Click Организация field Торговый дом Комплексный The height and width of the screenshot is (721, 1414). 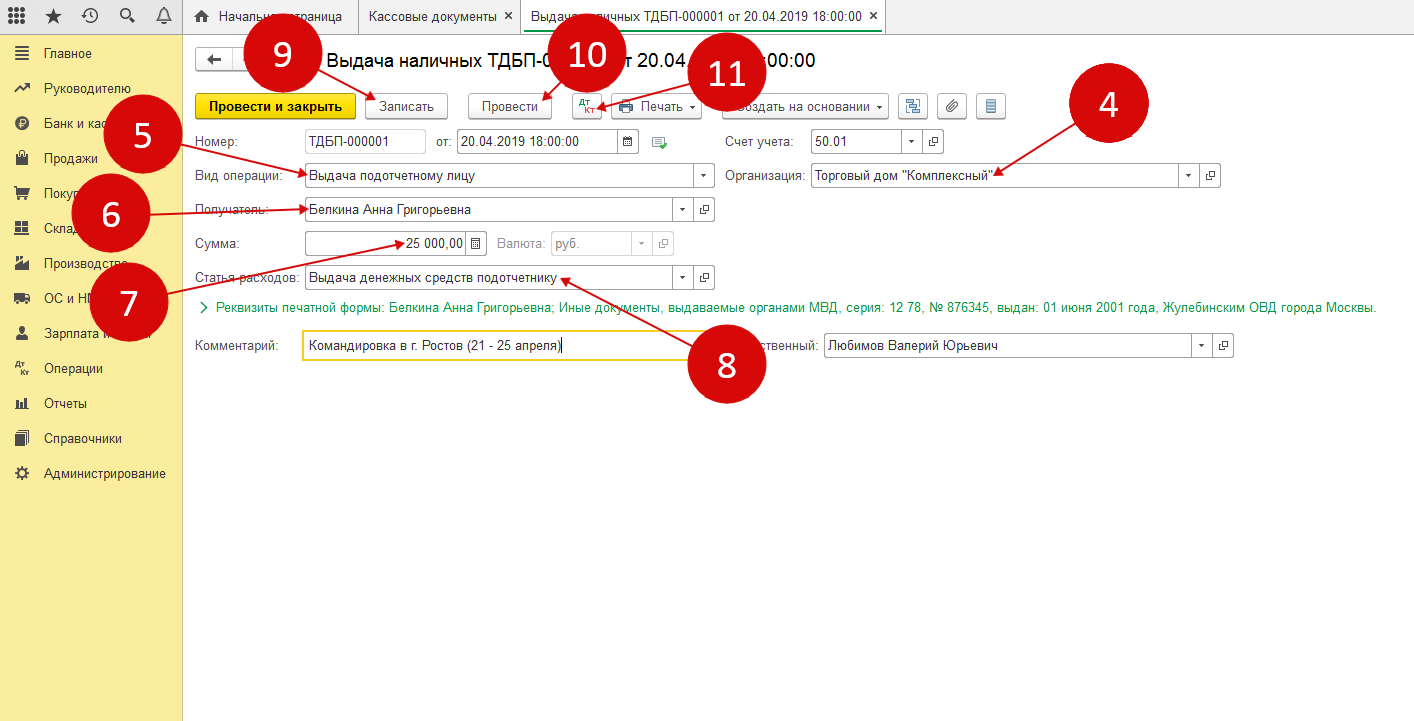tap(995, 176)
